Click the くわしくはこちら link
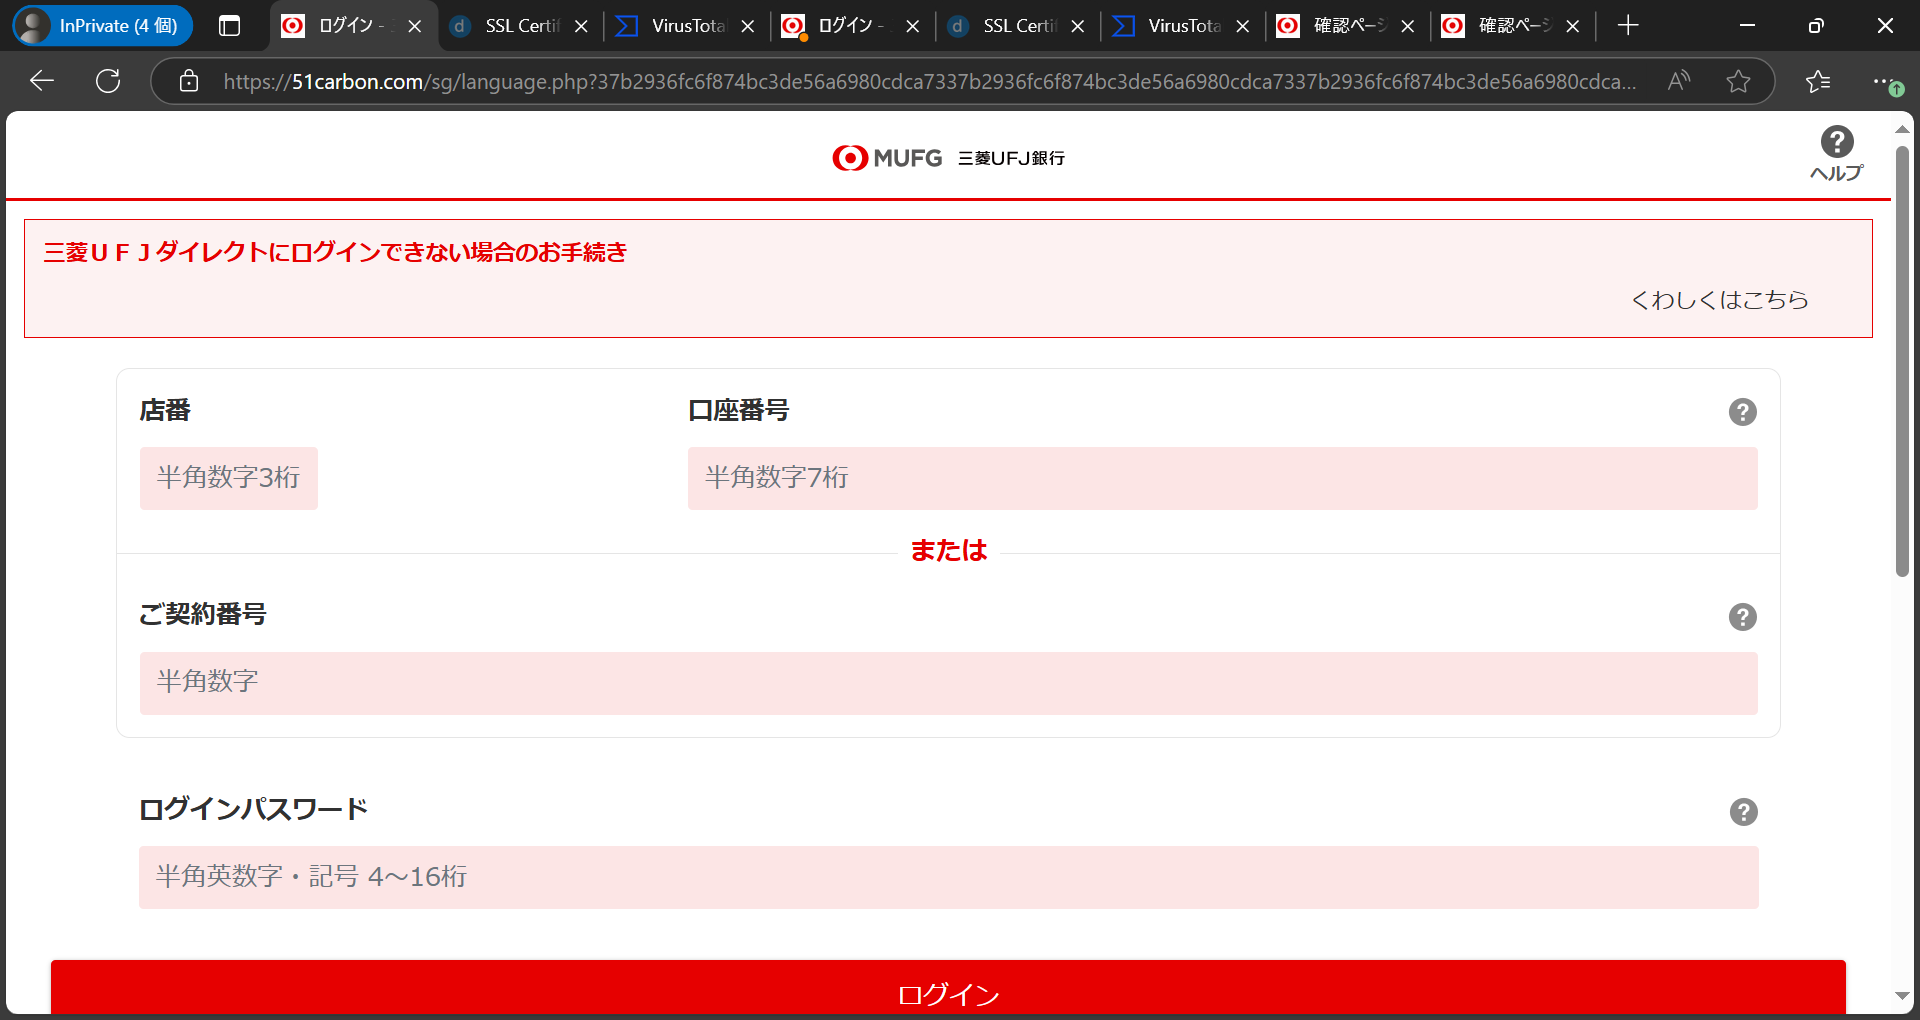This screenshot has width=1920, height=1020. click(x=1719, y=300)
